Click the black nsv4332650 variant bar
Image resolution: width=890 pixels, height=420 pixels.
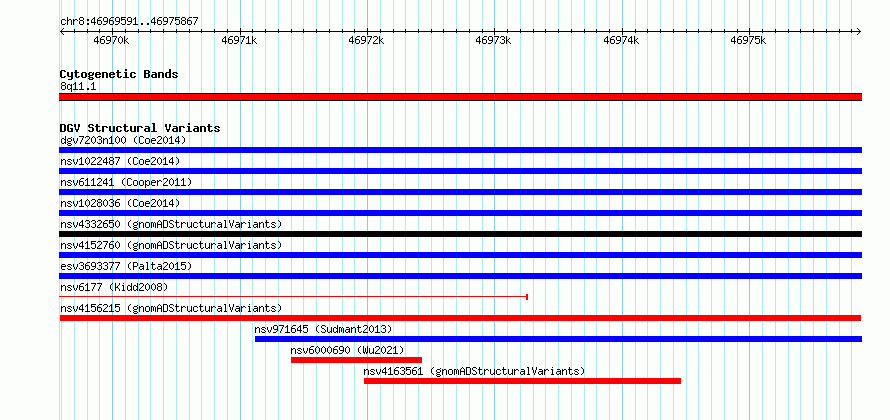click(460, 234)
